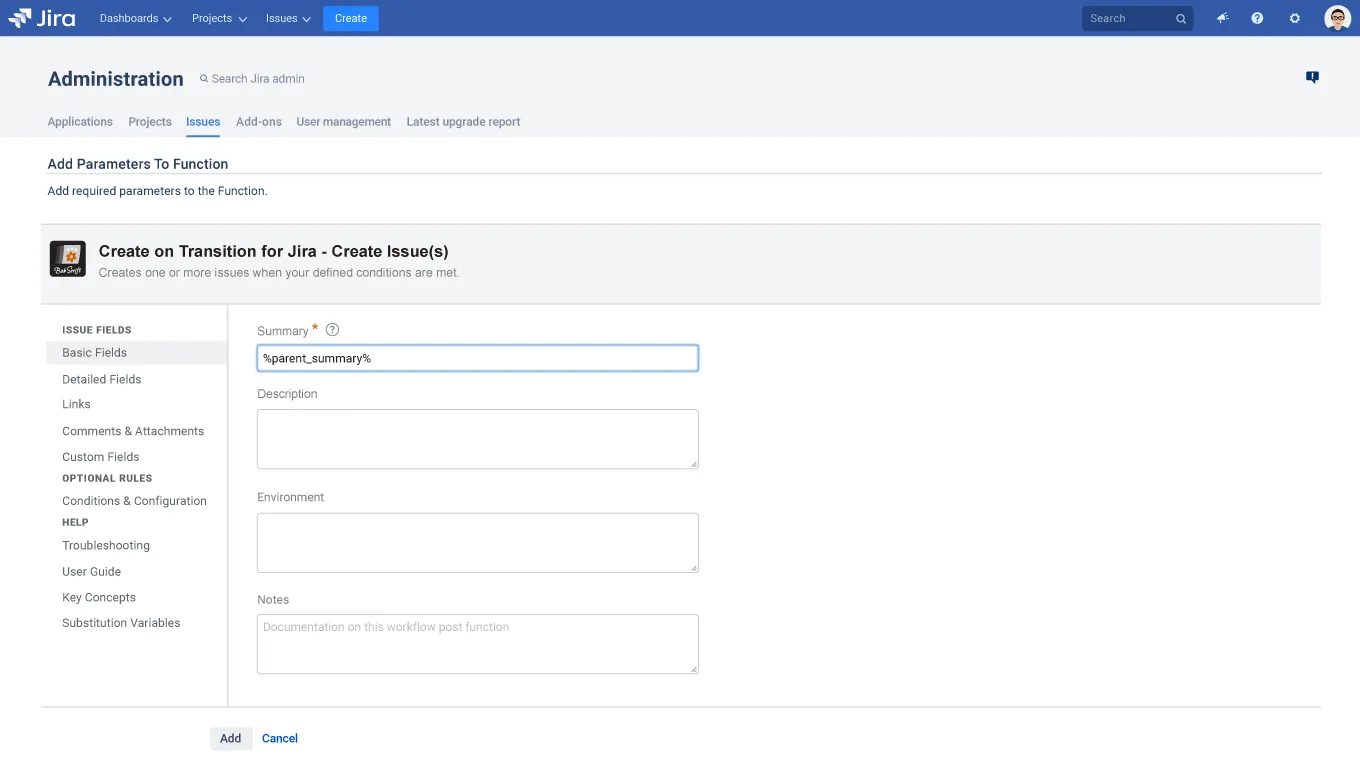This screenshot has width=1360, height=775.
Task: Click the Environment resize handle corner
Action: 693,567
